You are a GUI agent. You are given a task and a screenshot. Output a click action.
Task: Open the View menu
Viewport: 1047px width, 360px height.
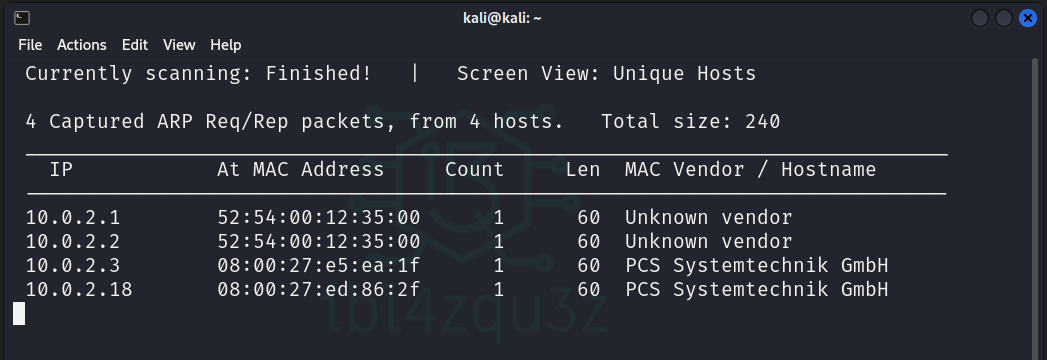coord(179,45)
